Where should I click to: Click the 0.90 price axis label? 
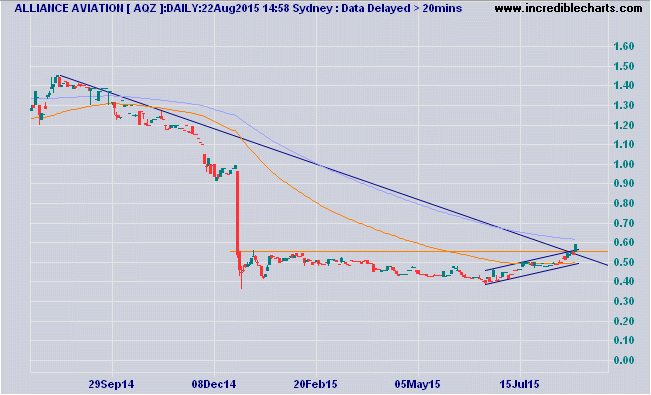624,183
